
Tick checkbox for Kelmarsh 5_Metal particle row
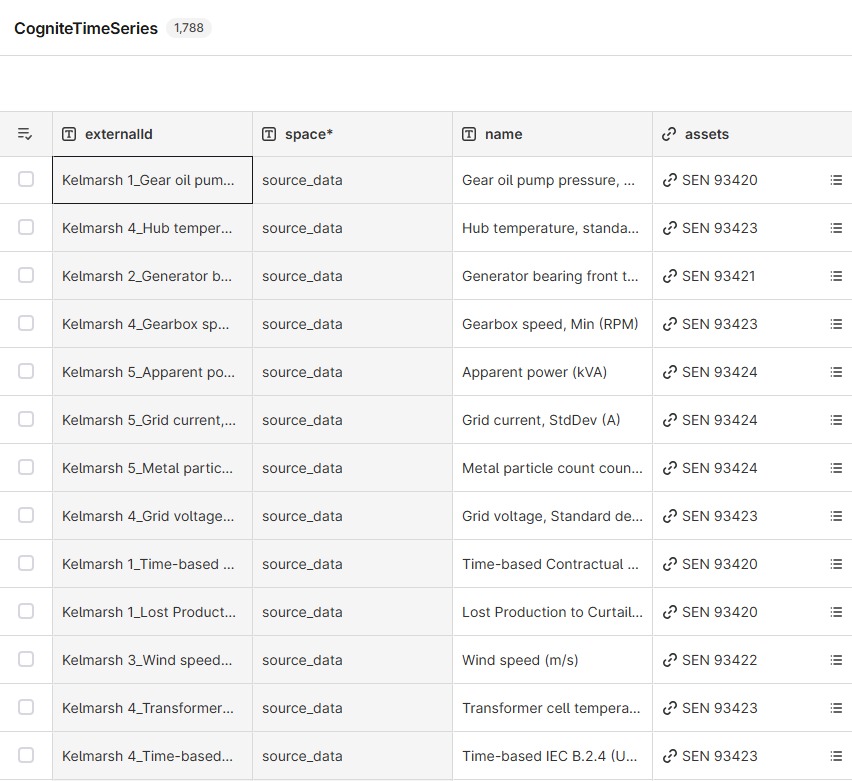point(26,467)
